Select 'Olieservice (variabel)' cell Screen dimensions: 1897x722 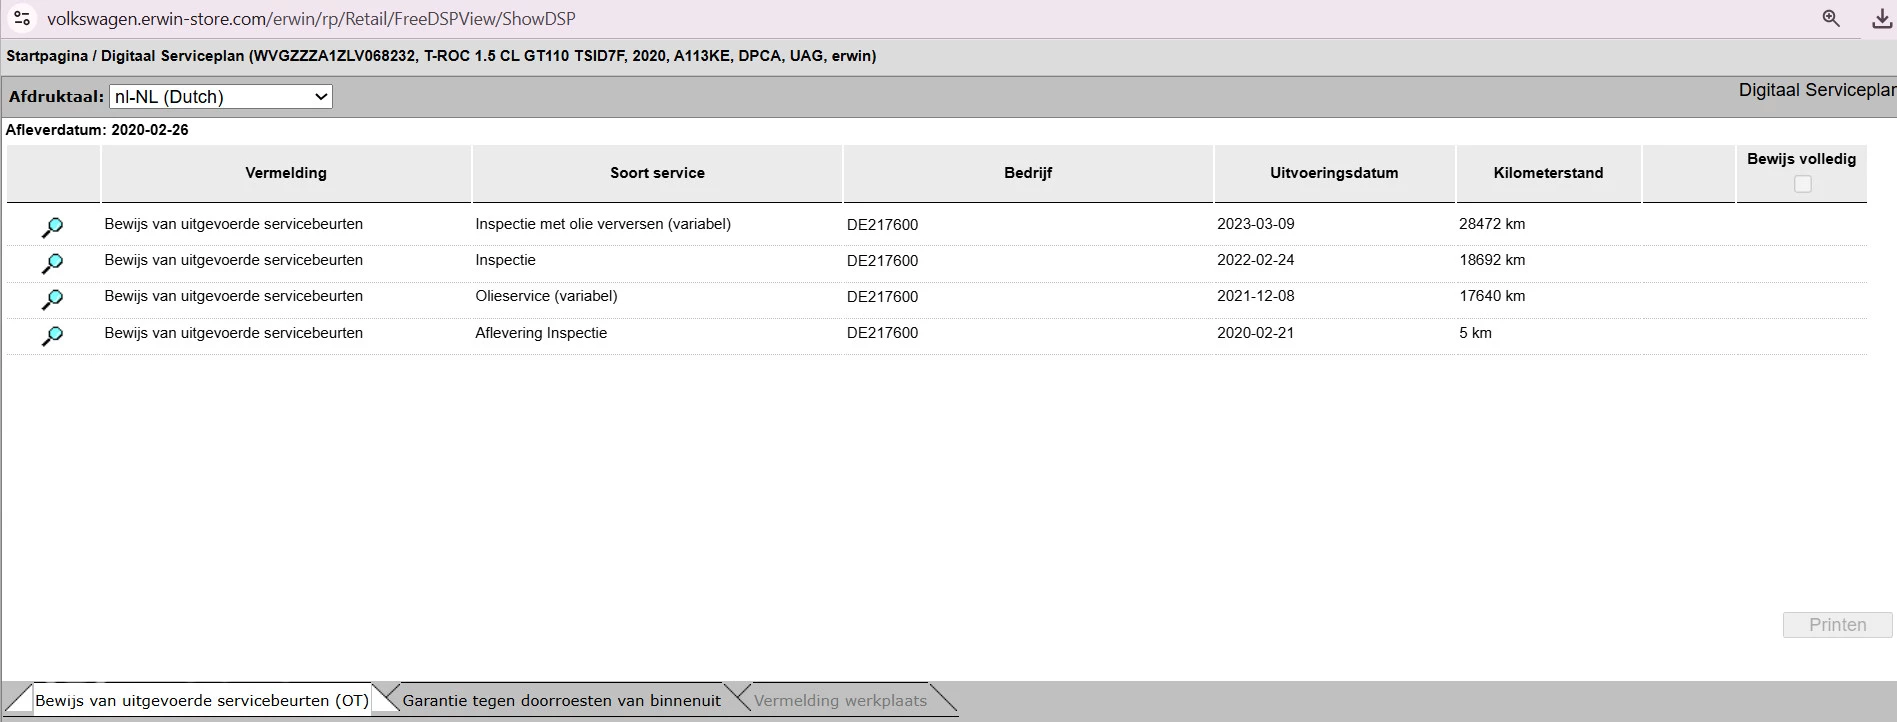pyautogui.click(x=546, y=296)
